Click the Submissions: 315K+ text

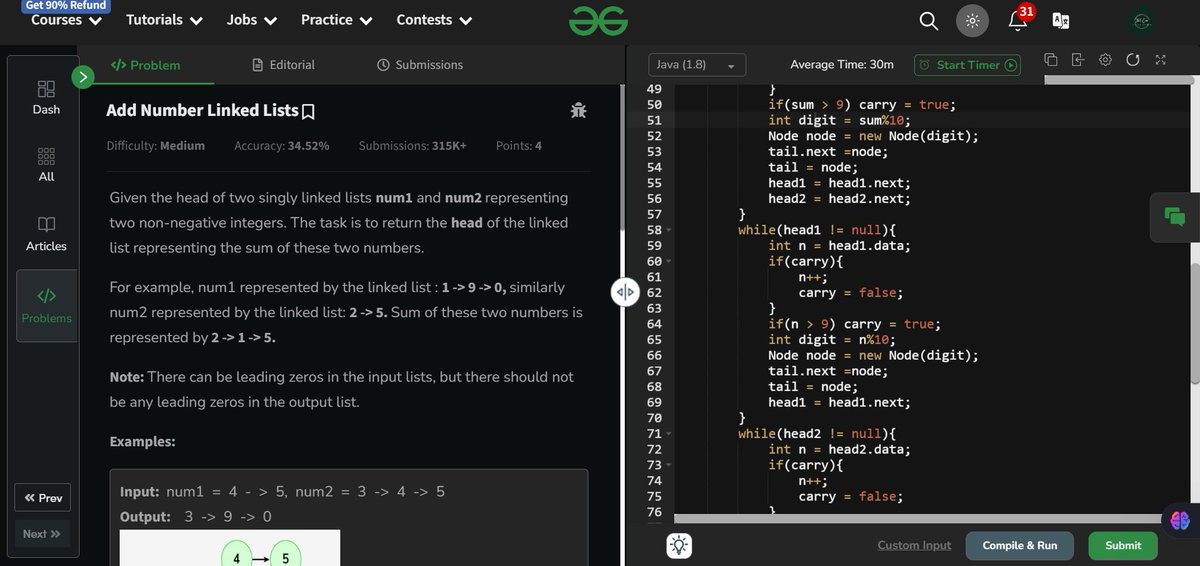[x=413, y=146]
